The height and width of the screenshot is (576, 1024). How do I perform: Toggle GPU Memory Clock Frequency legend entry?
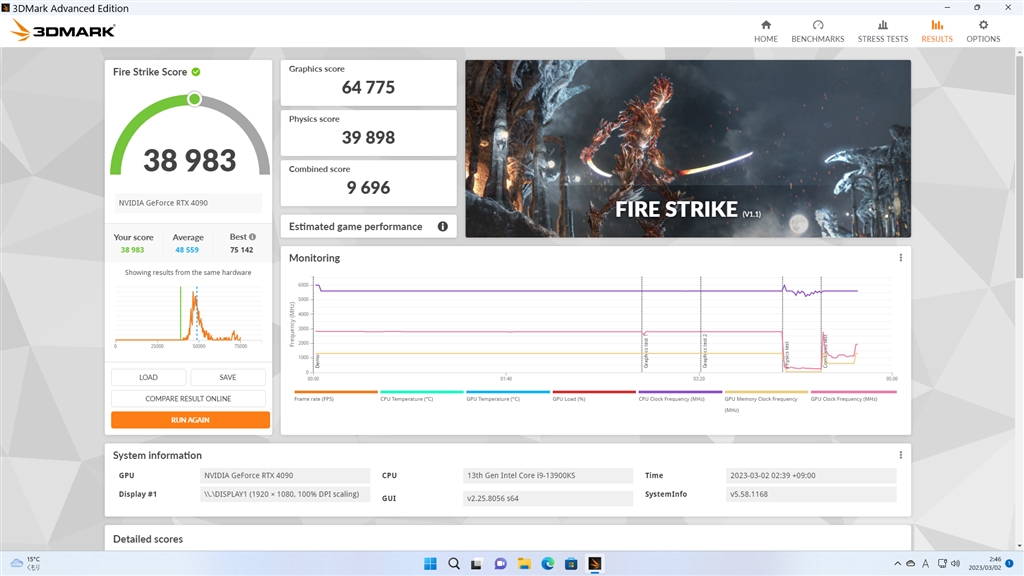[x=766, y=401]
